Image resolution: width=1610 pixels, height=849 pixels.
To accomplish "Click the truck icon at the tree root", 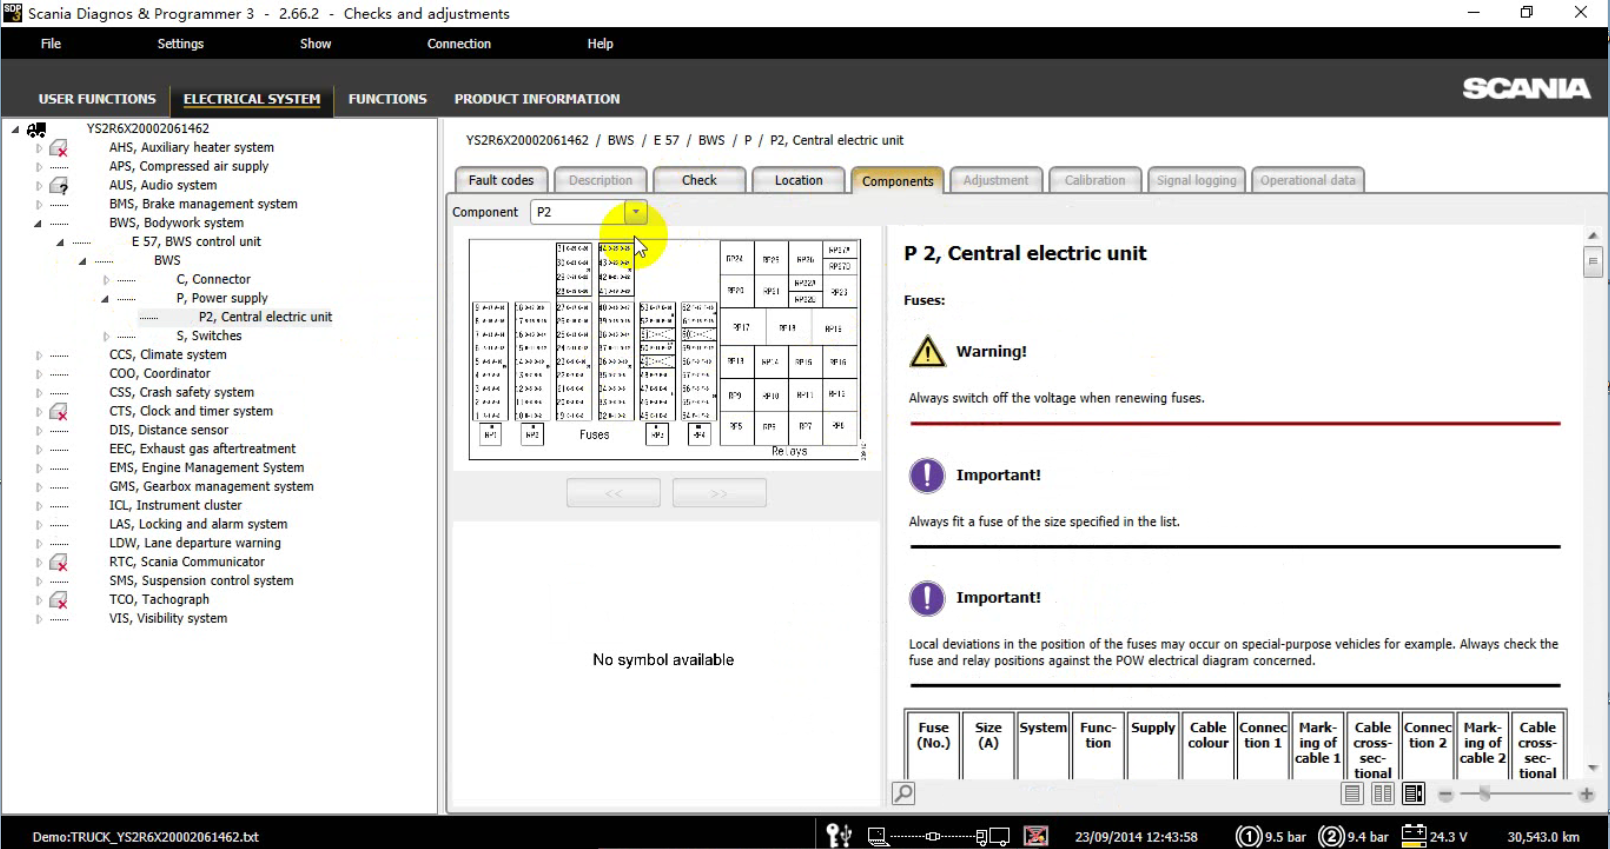I will pos(37,129).
